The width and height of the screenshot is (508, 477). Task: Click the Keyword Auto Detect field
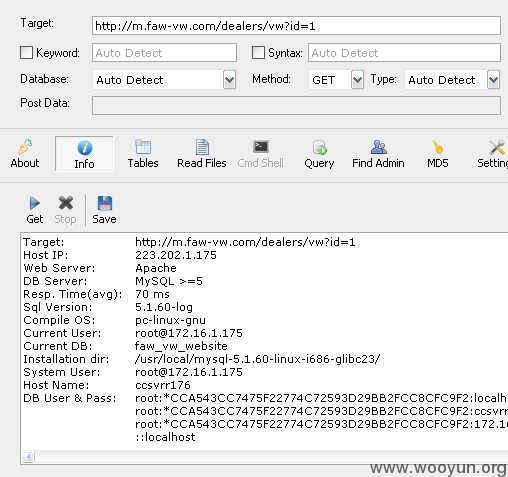coord(164,53)
